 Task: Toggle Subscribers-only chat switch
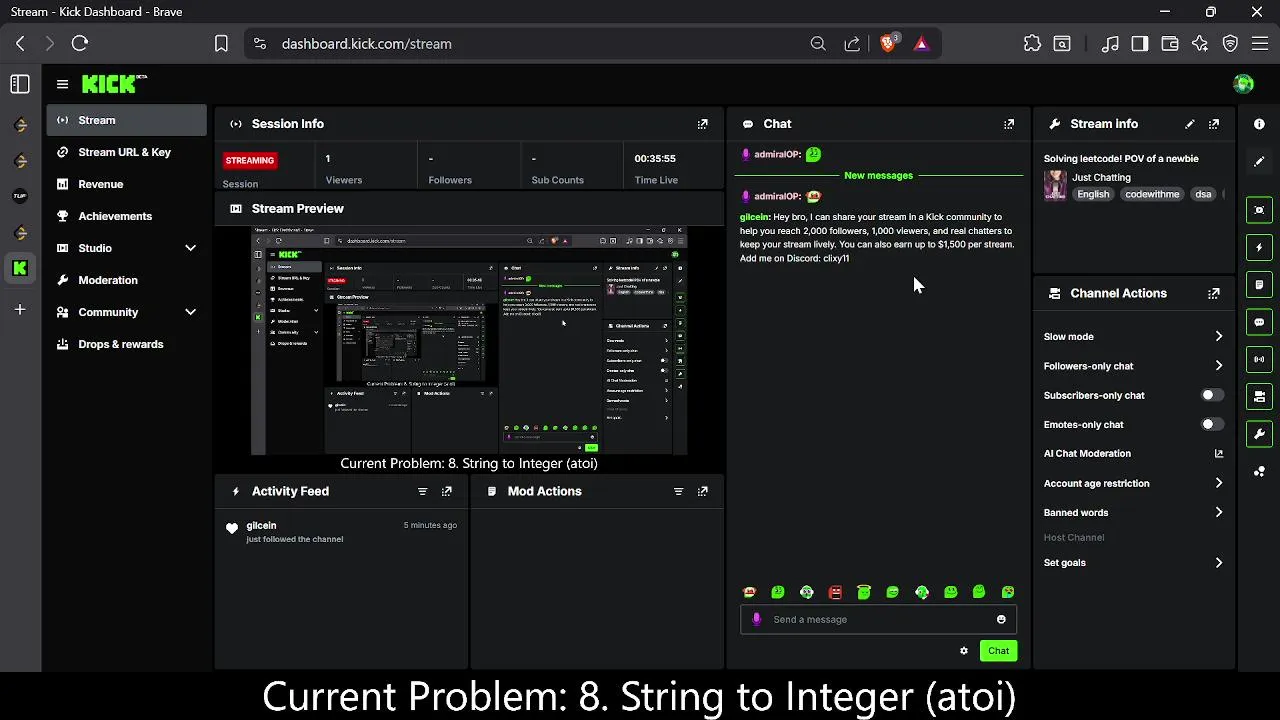[1211, 395]
